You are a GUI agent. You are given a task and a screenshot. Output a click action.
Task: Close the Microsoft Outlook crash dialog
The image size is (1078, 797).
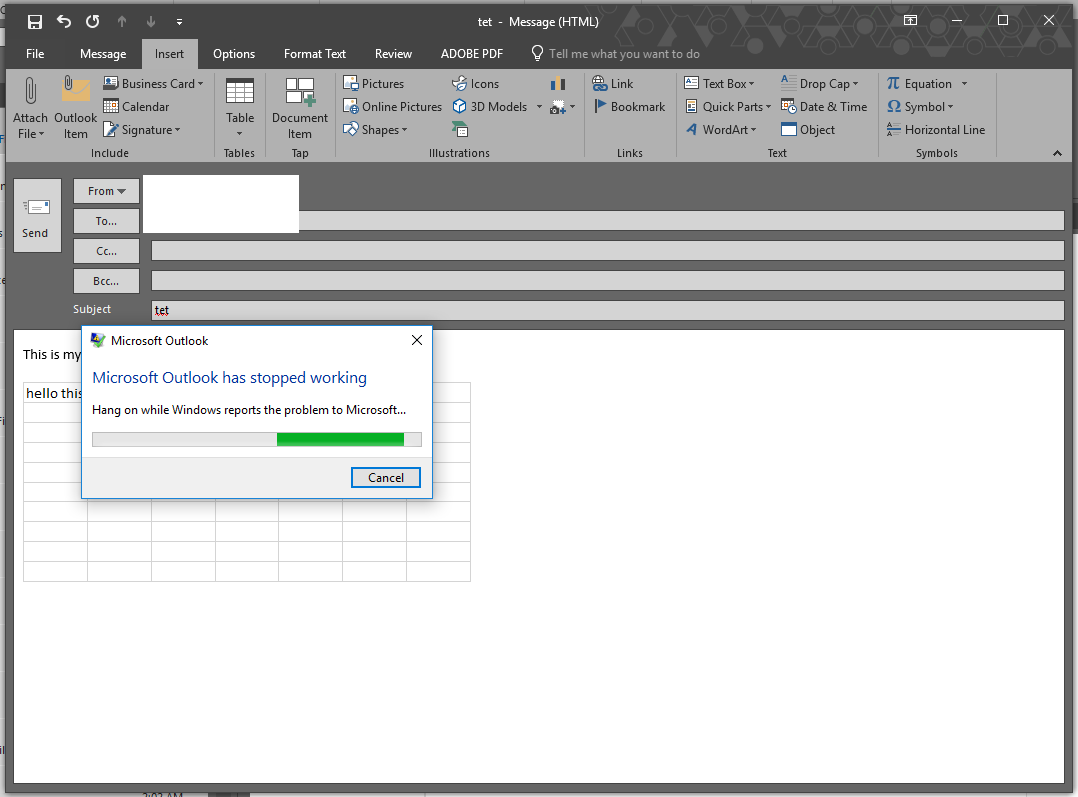417,340
